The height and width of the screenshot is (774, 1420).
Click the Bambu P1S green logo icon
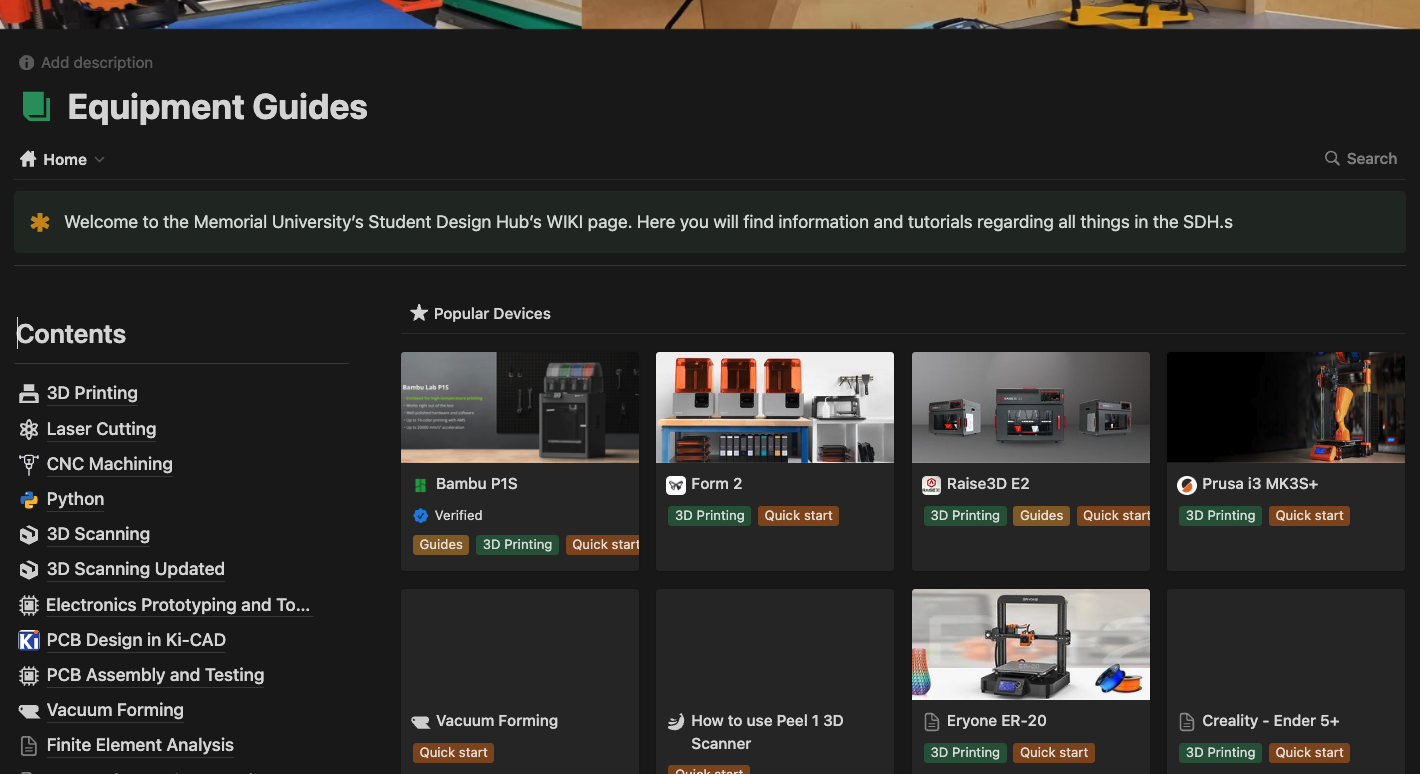tap(421, 484)
